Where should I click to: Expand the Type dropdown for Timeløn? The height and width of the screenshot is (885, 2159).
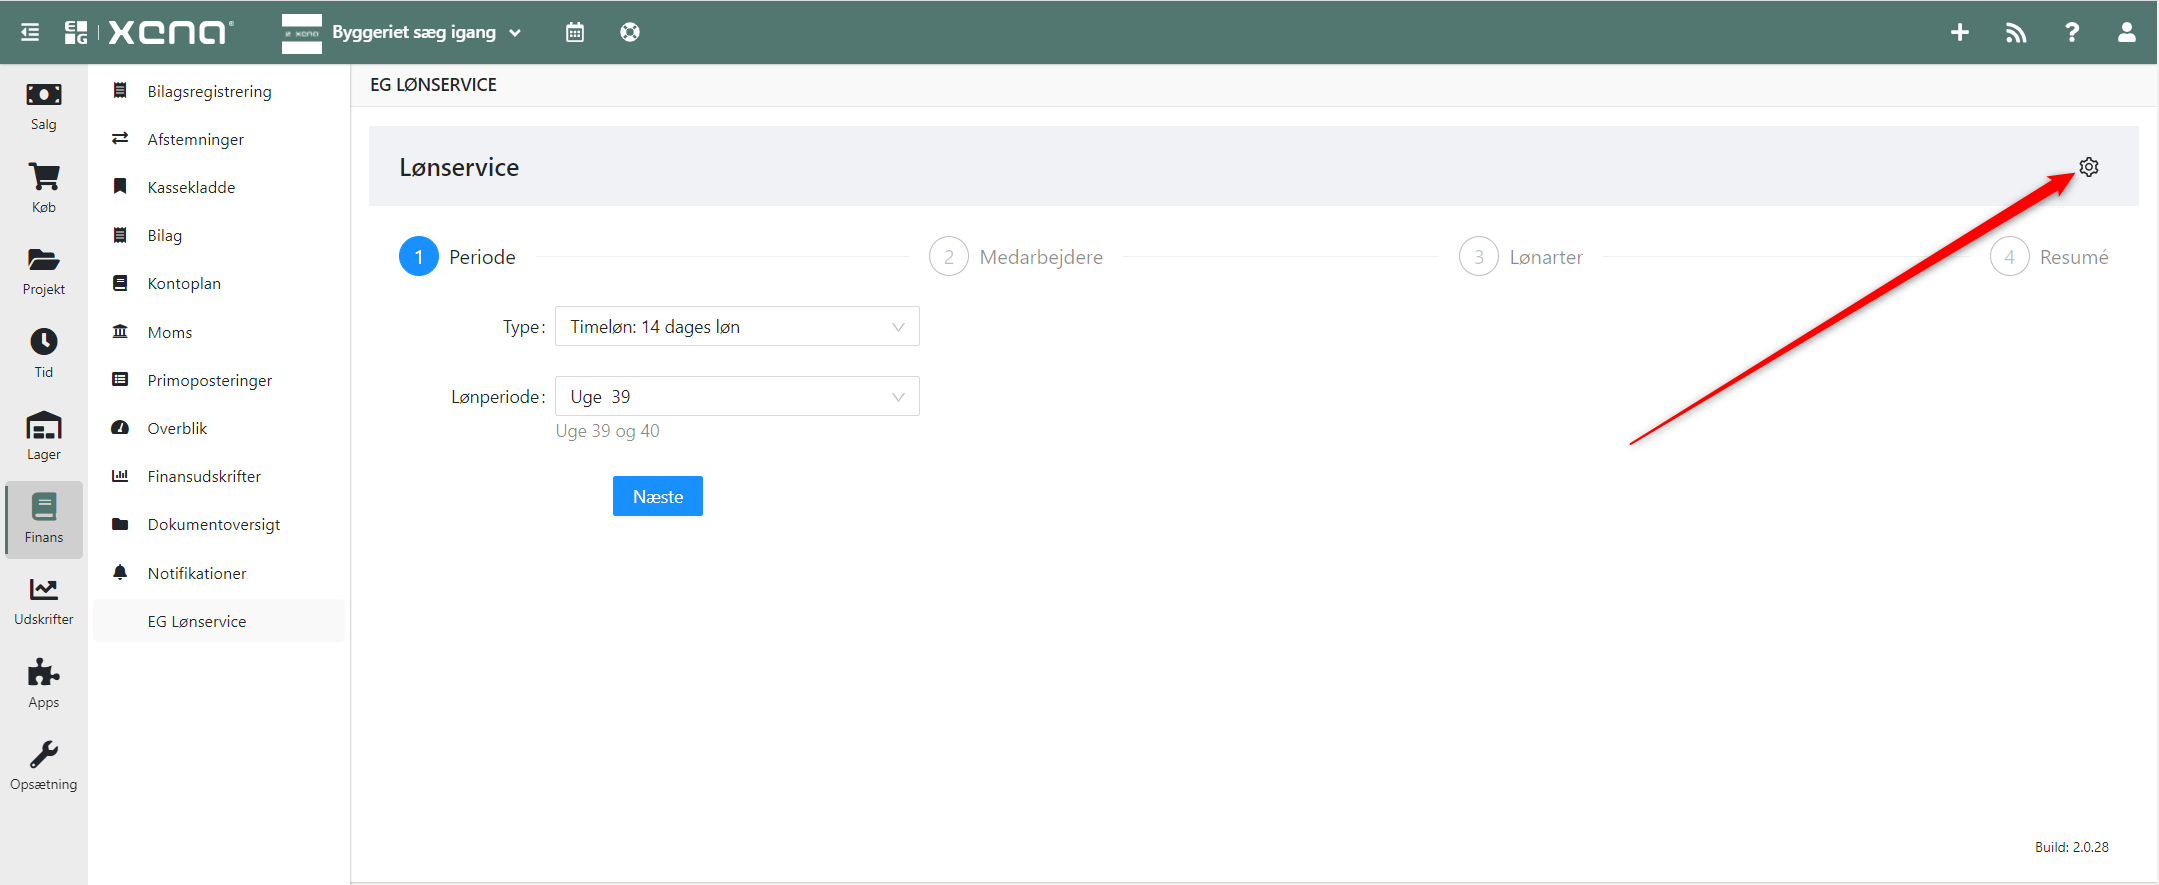[x=736, y=327]
